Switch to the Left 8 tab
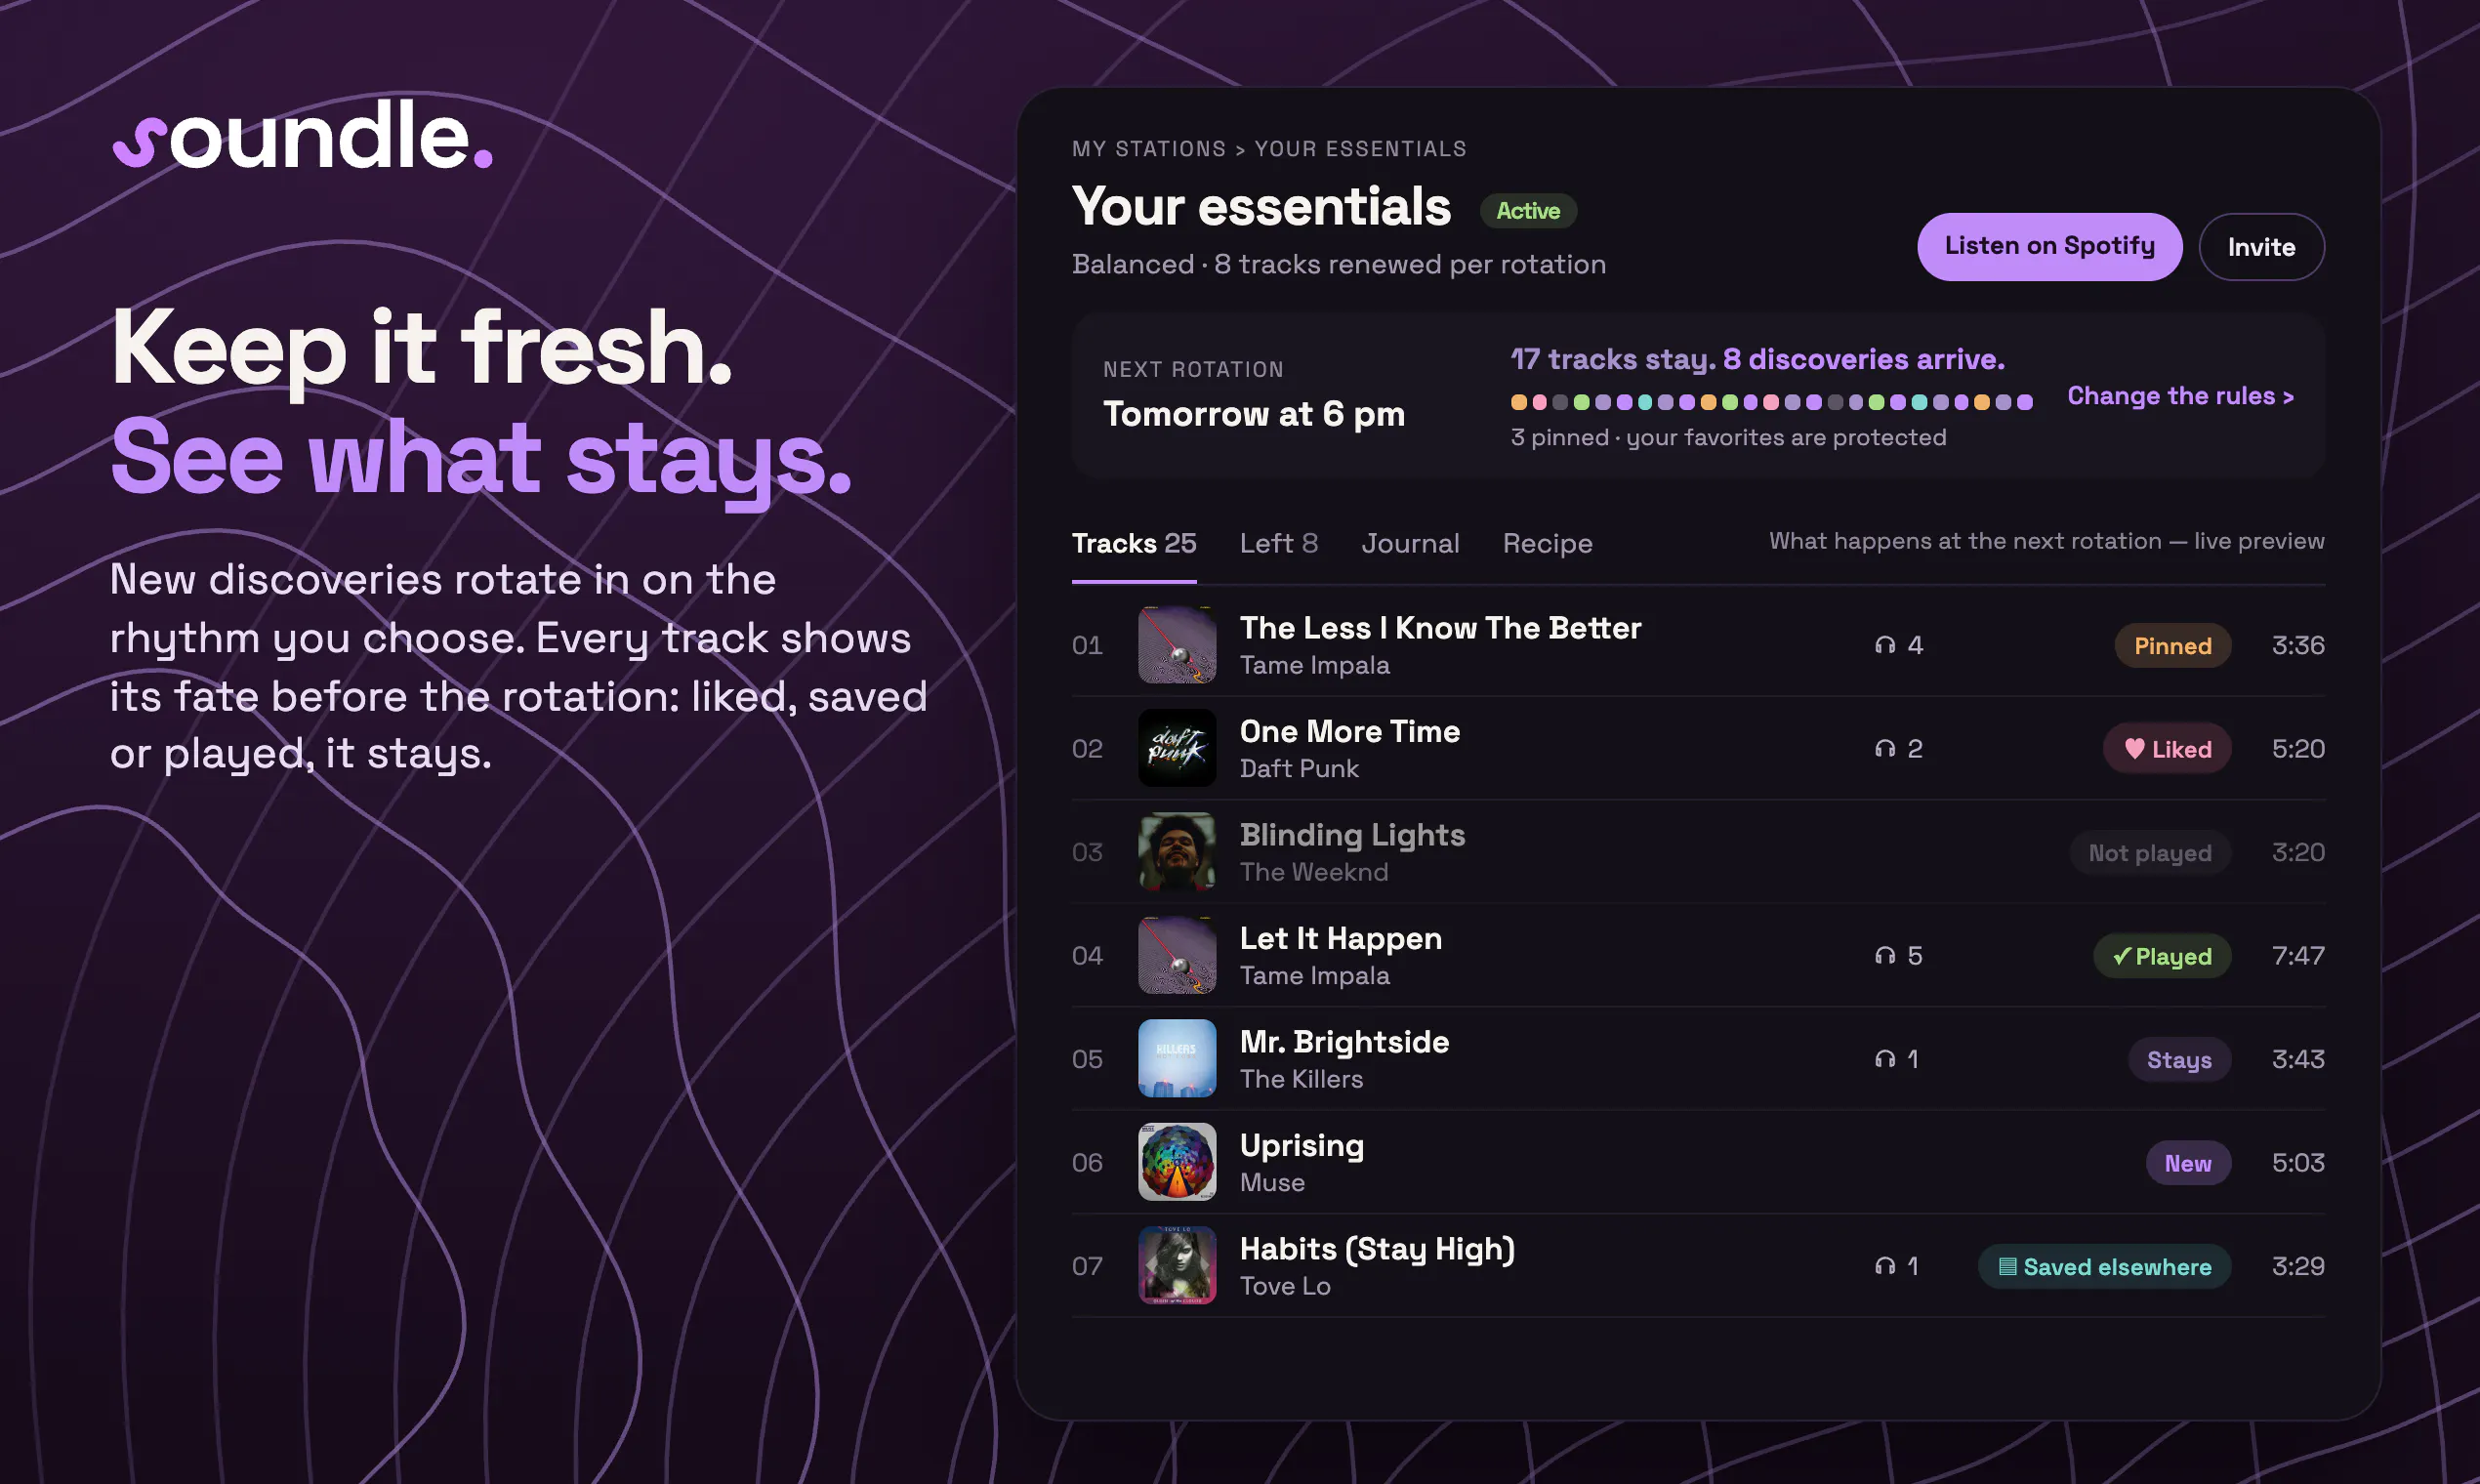Screen dimensions: 2480x1484 tap(1279, 543)
